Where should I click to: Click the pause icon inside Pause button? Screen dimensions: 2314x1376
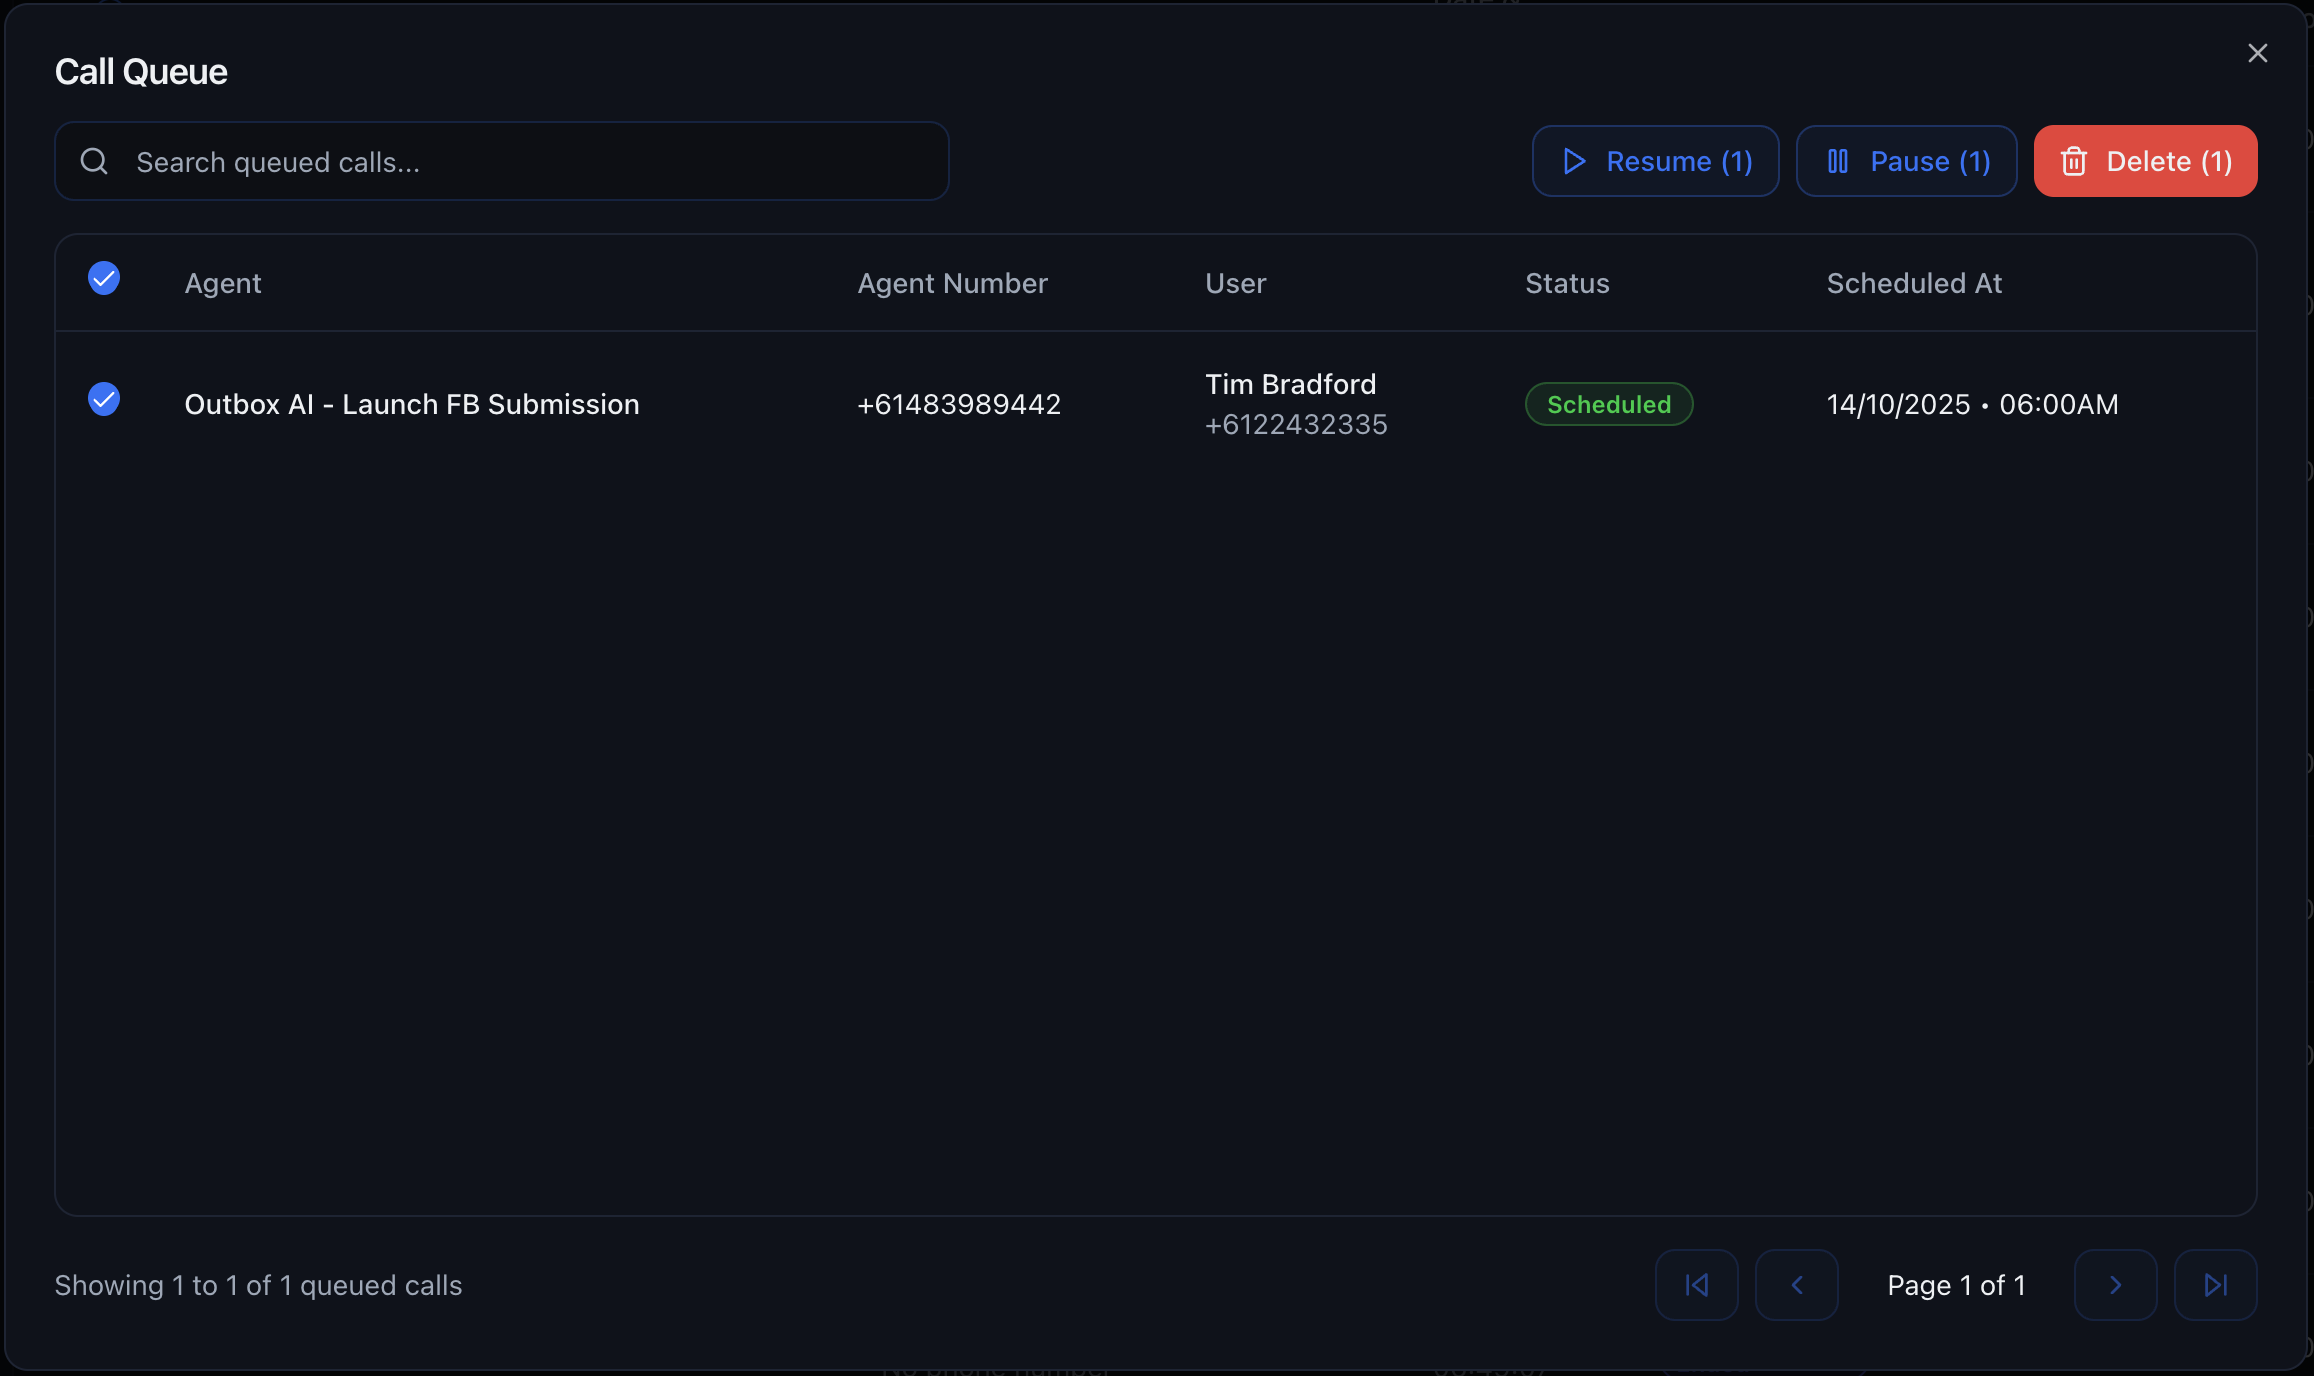(x=1840, y=161)
